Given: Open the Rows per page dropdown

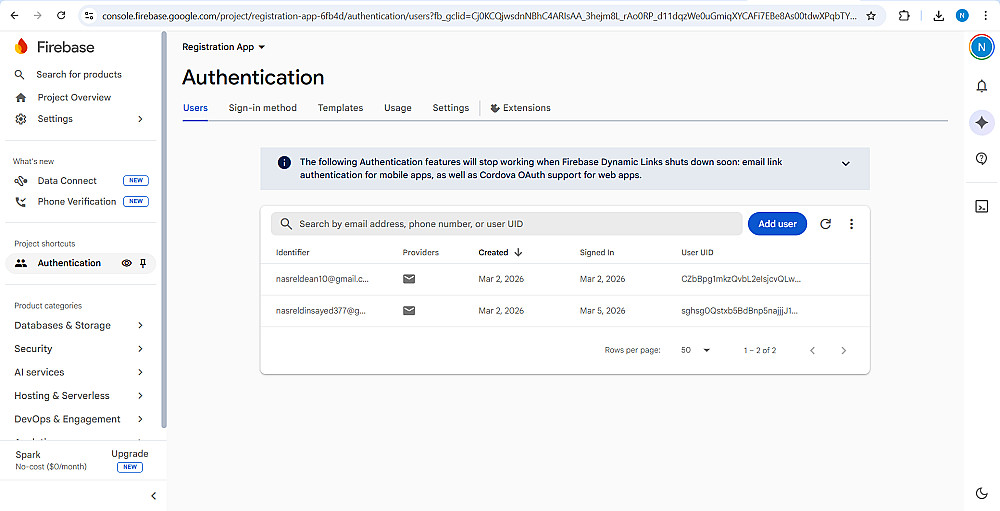Looking at the screenshot, I should tap(695, 350).
